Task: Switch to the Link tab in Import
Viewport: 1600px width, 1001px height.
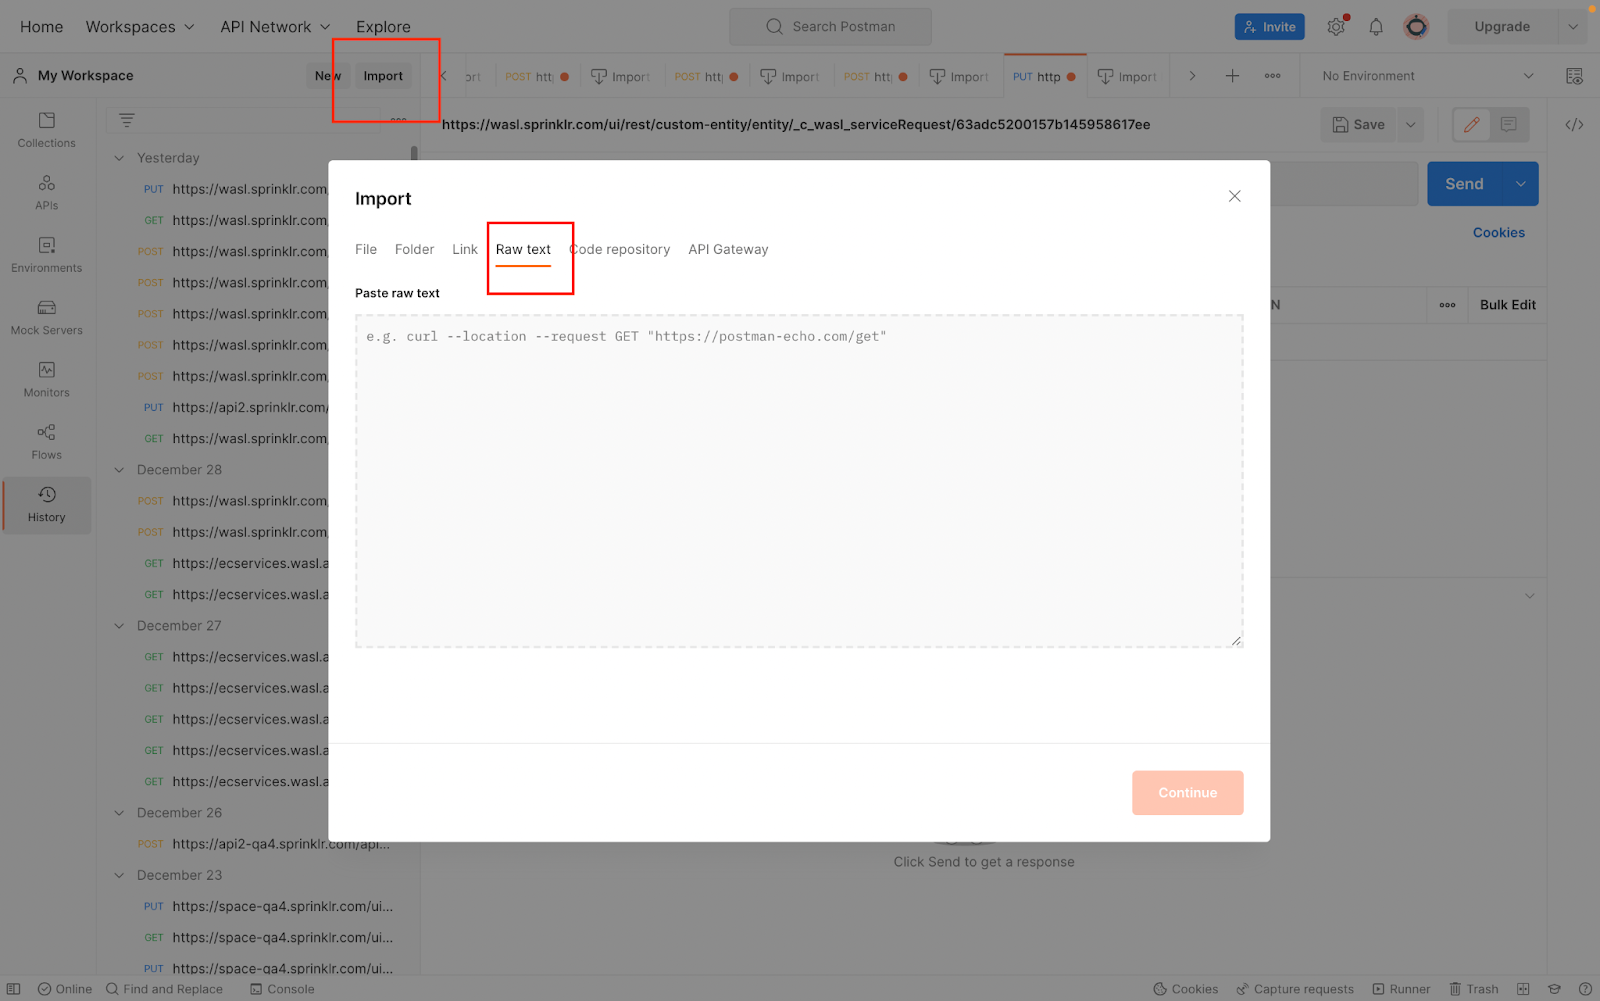Action: point(465,249)
